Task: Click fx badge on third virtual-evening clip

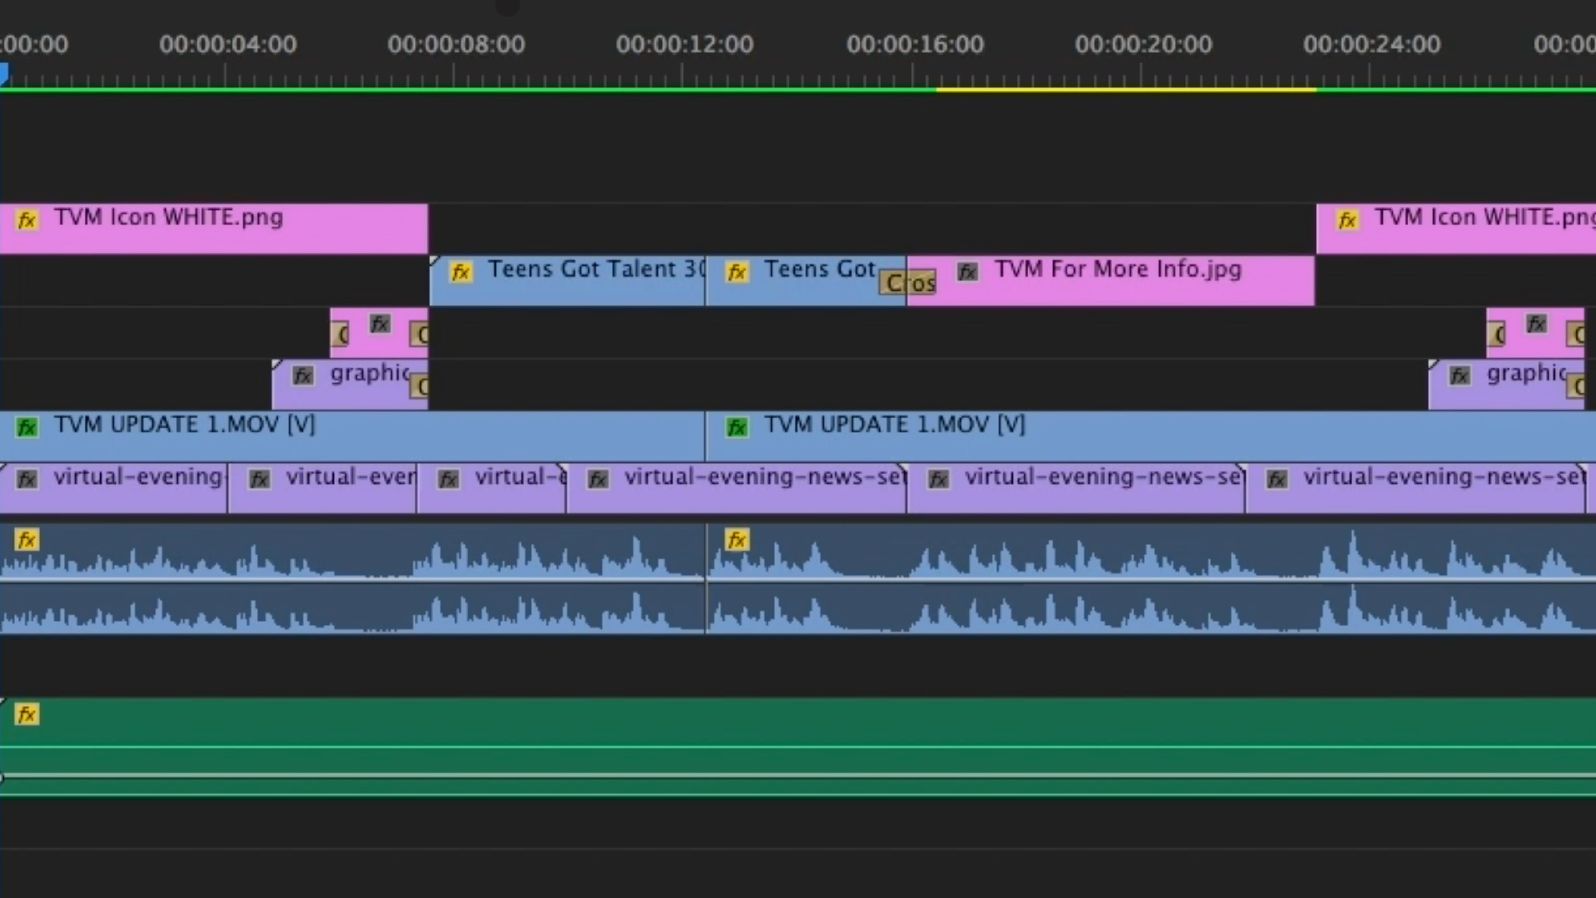Action: coord(449,479)
